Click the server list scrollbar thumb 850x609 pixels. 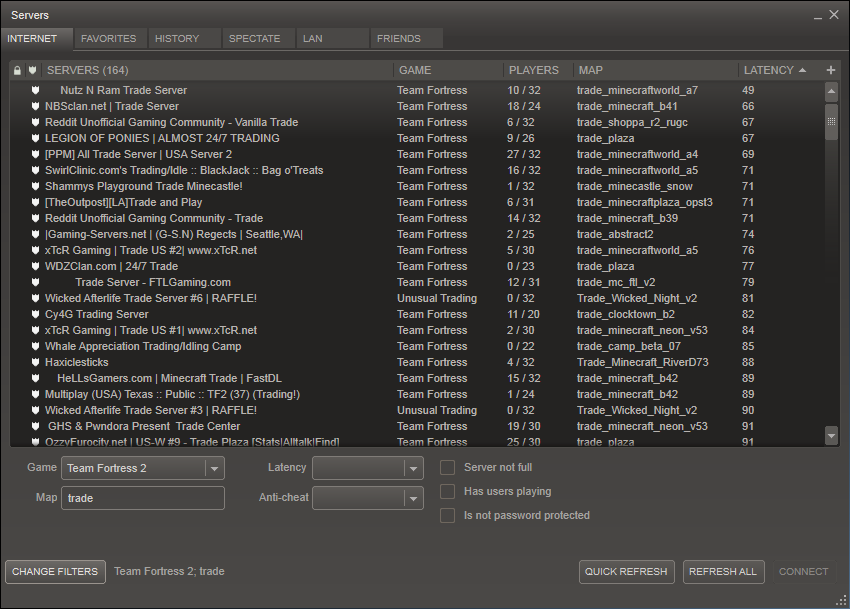pyautogui.click(x=831, y=122)
